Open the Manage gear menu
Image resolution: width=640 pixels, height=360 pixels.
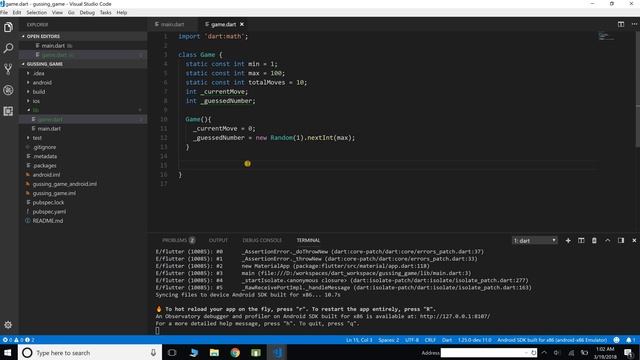tap(8, 325)
